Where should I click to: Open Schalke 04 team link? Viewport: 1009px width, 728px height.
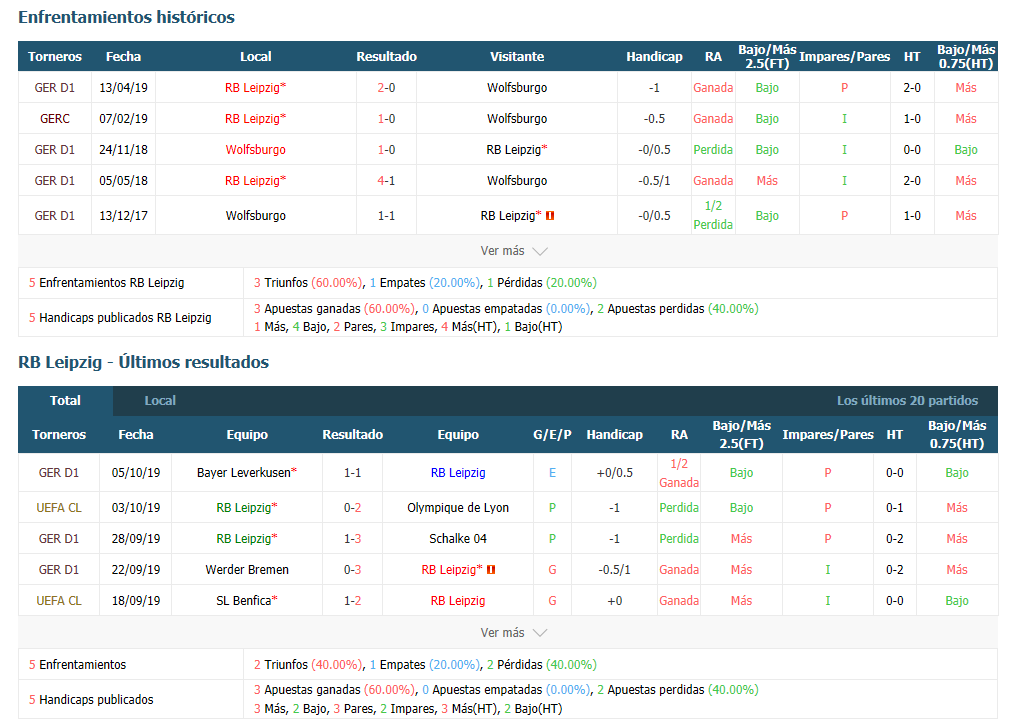458,539
